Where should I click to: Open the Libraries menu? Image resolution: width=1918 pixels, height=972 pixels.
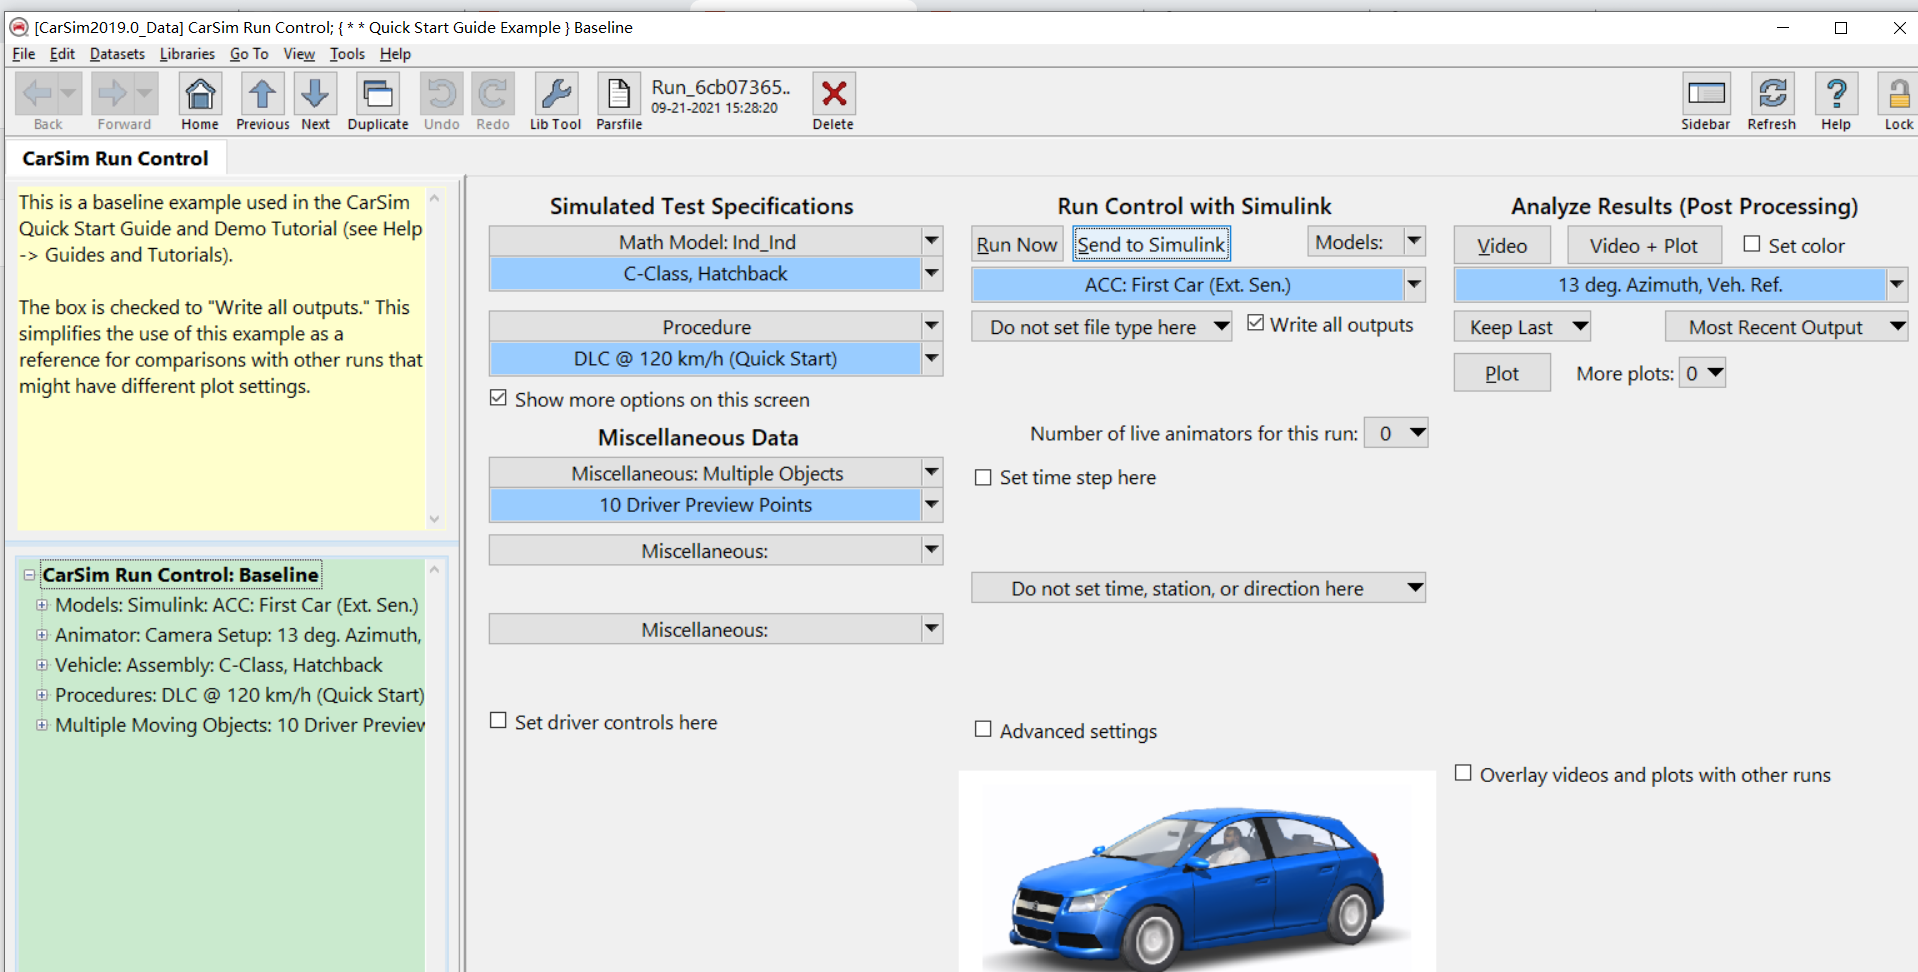[x=187, y=54]
